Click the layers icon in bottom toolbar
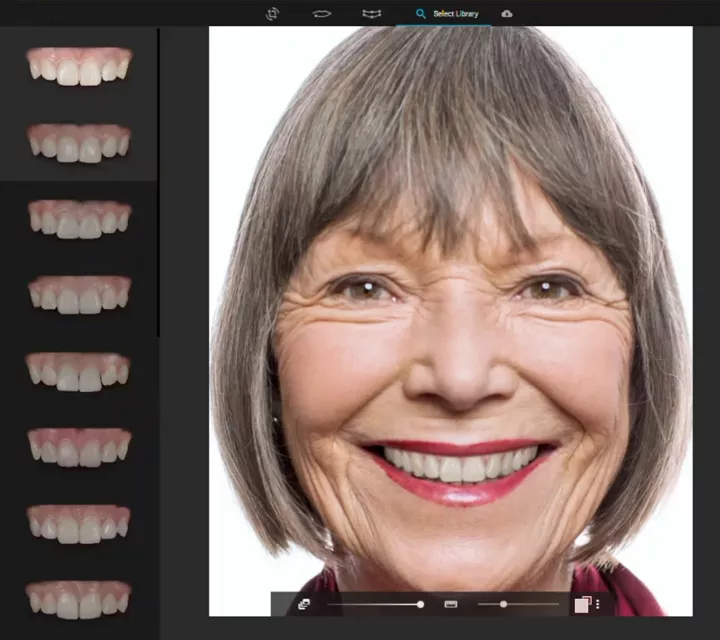Image resolution: width=720 pixels, height=640 pixels. (x=304, y=604)
